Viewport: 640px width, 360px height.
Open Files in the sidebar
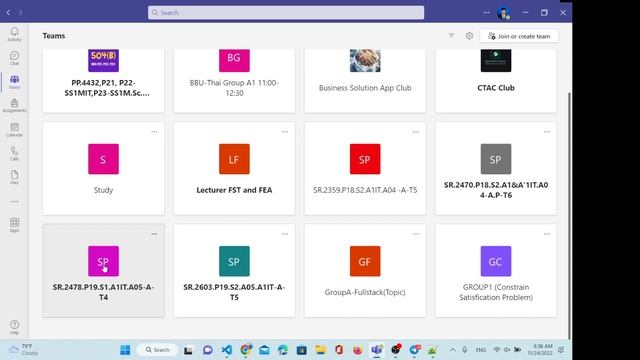point(14,177)
